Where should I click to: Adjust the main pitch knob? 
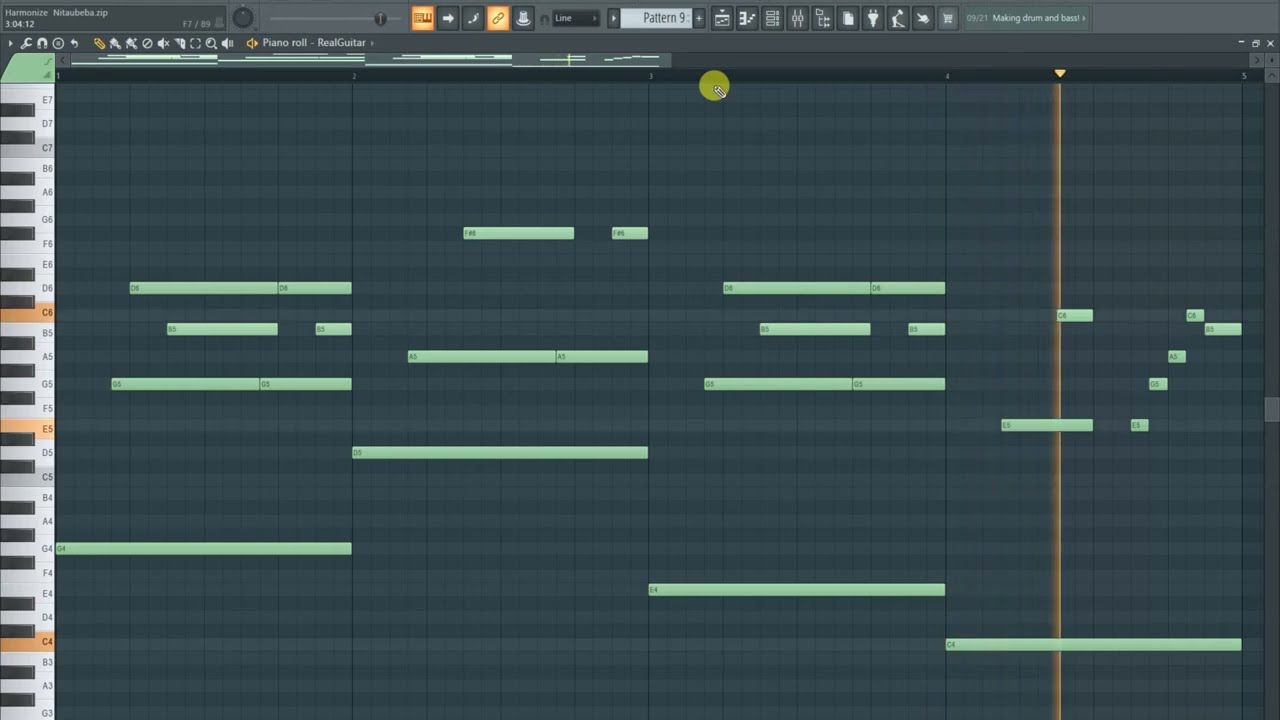[x=243, y=18]
